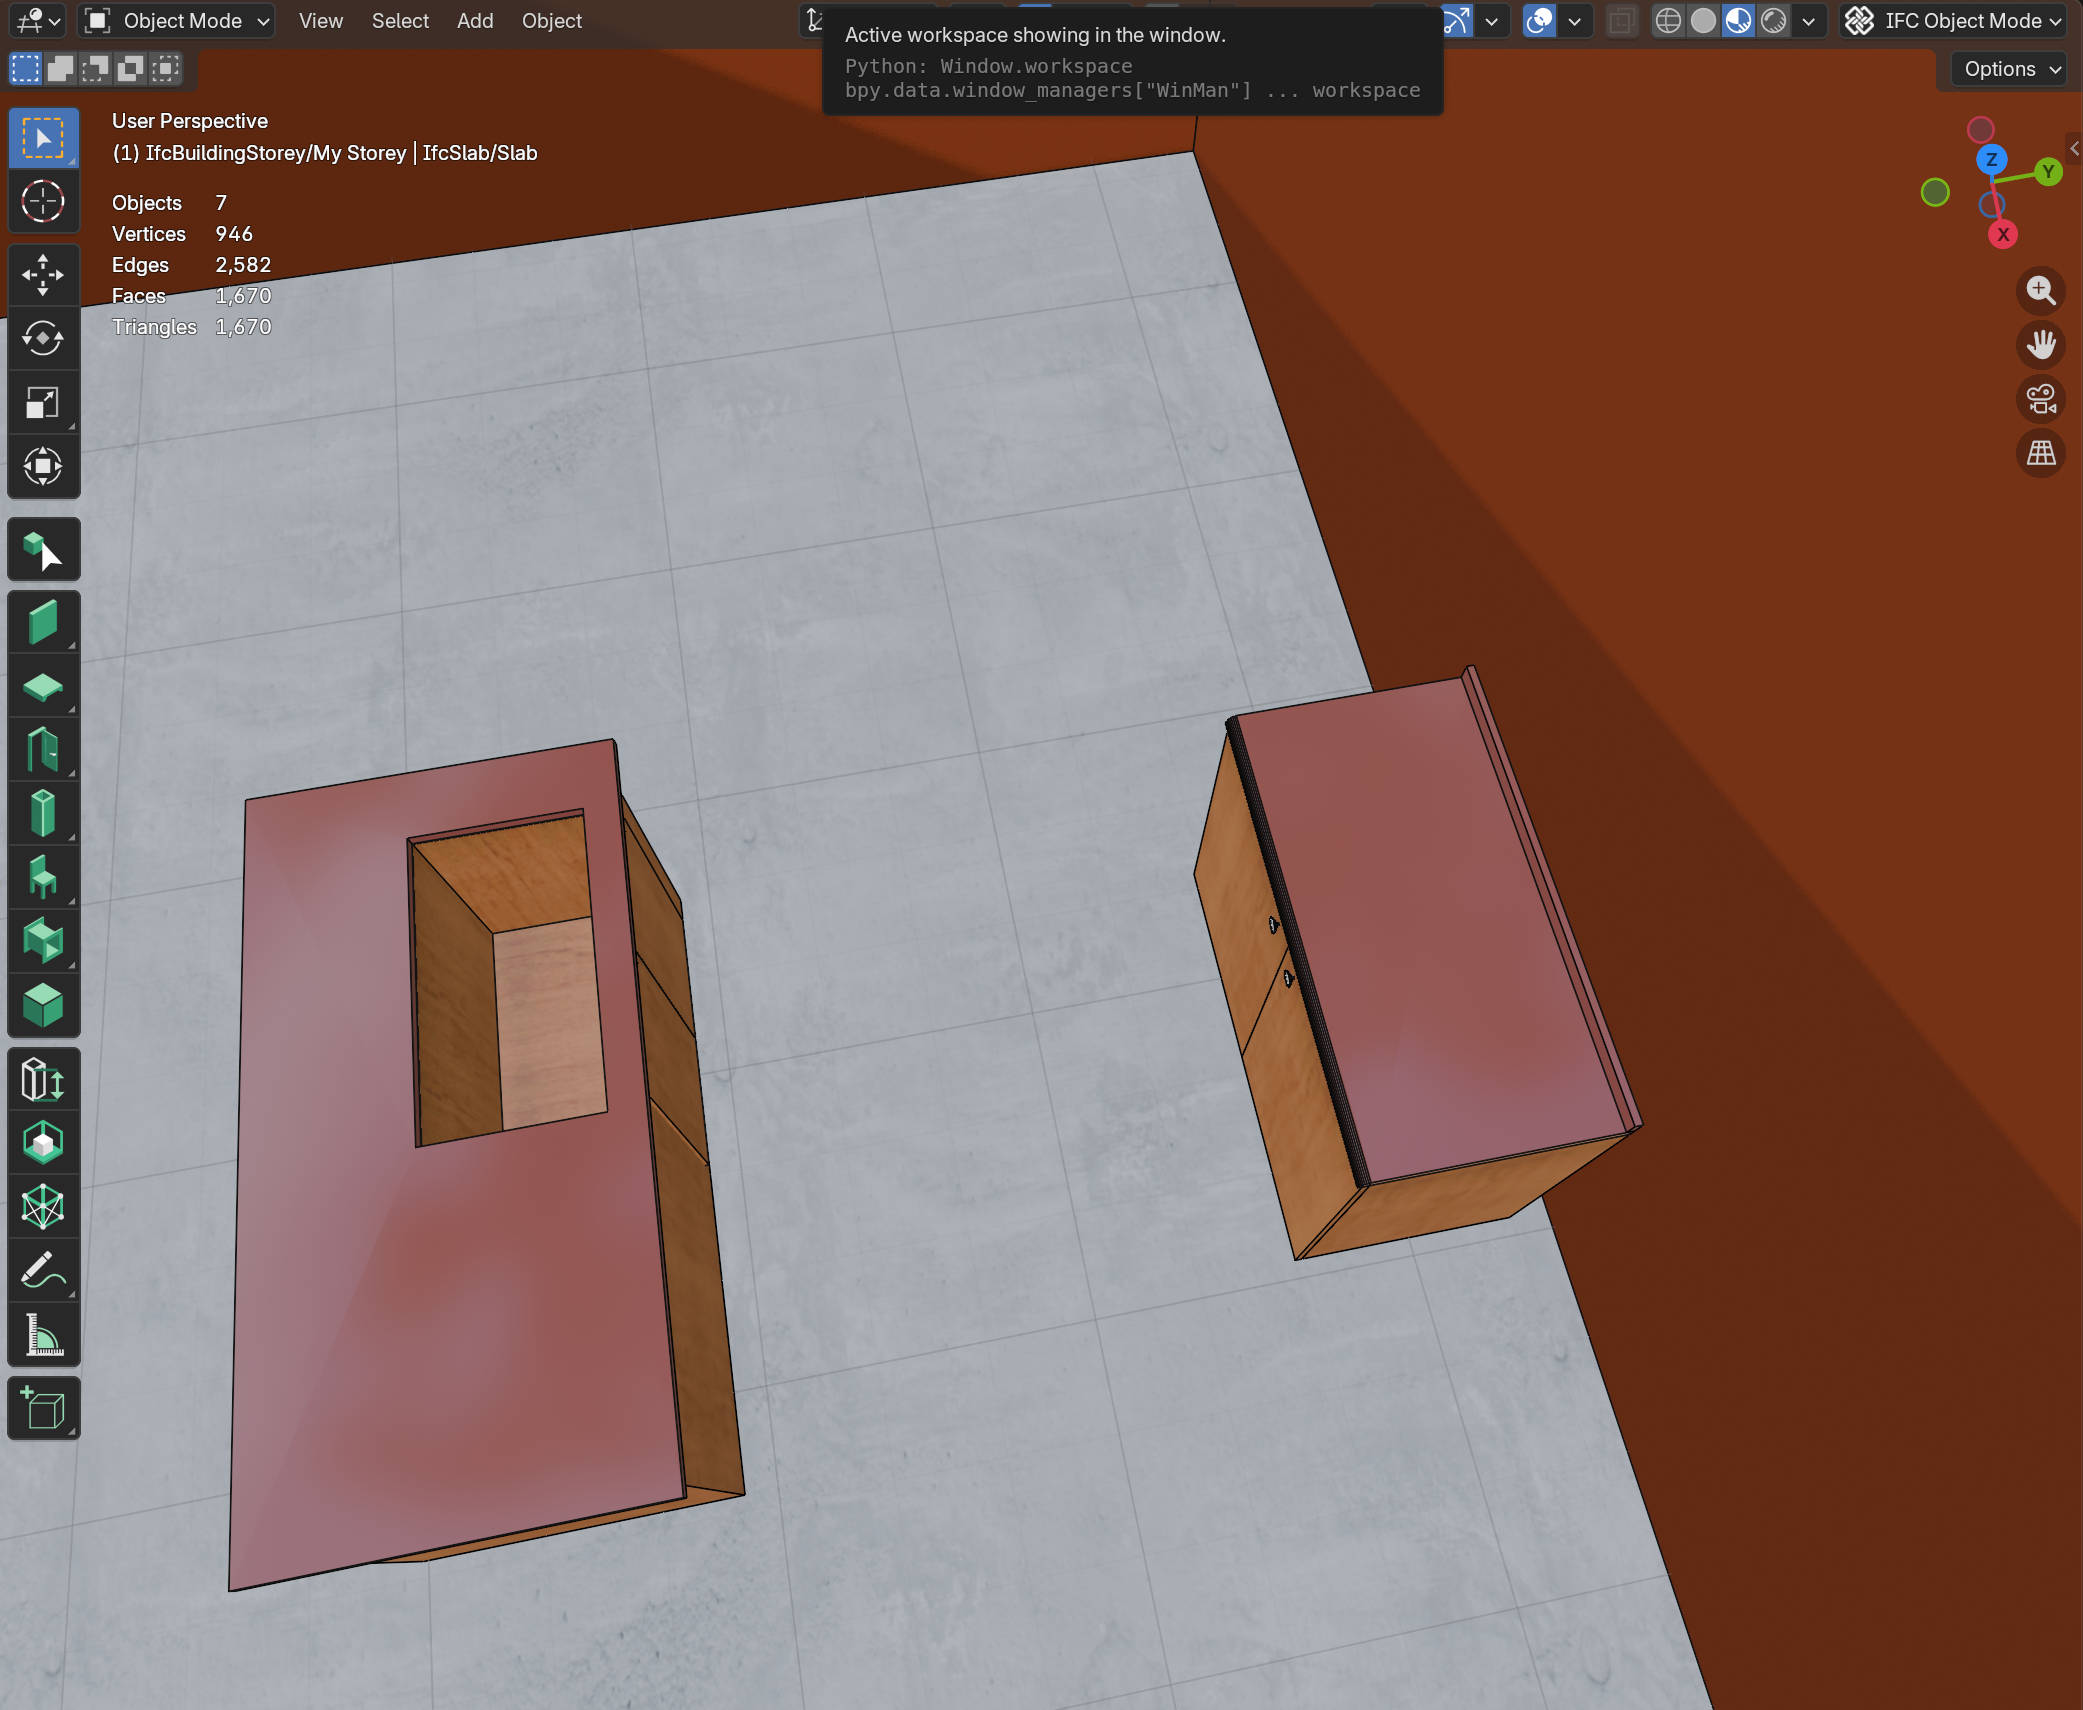
Task: Open the Options dropdown
Action: coord(2011,69)
